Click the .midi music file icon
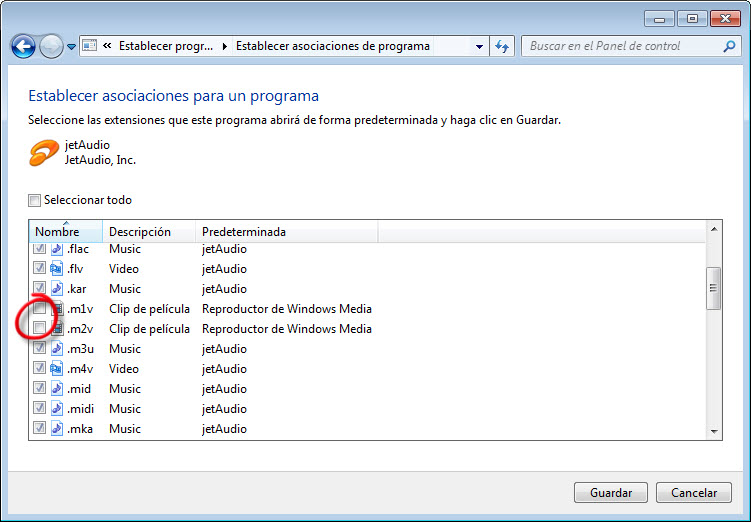The width and height of the screenshot is (751, 522). click(x=57, y=409)
